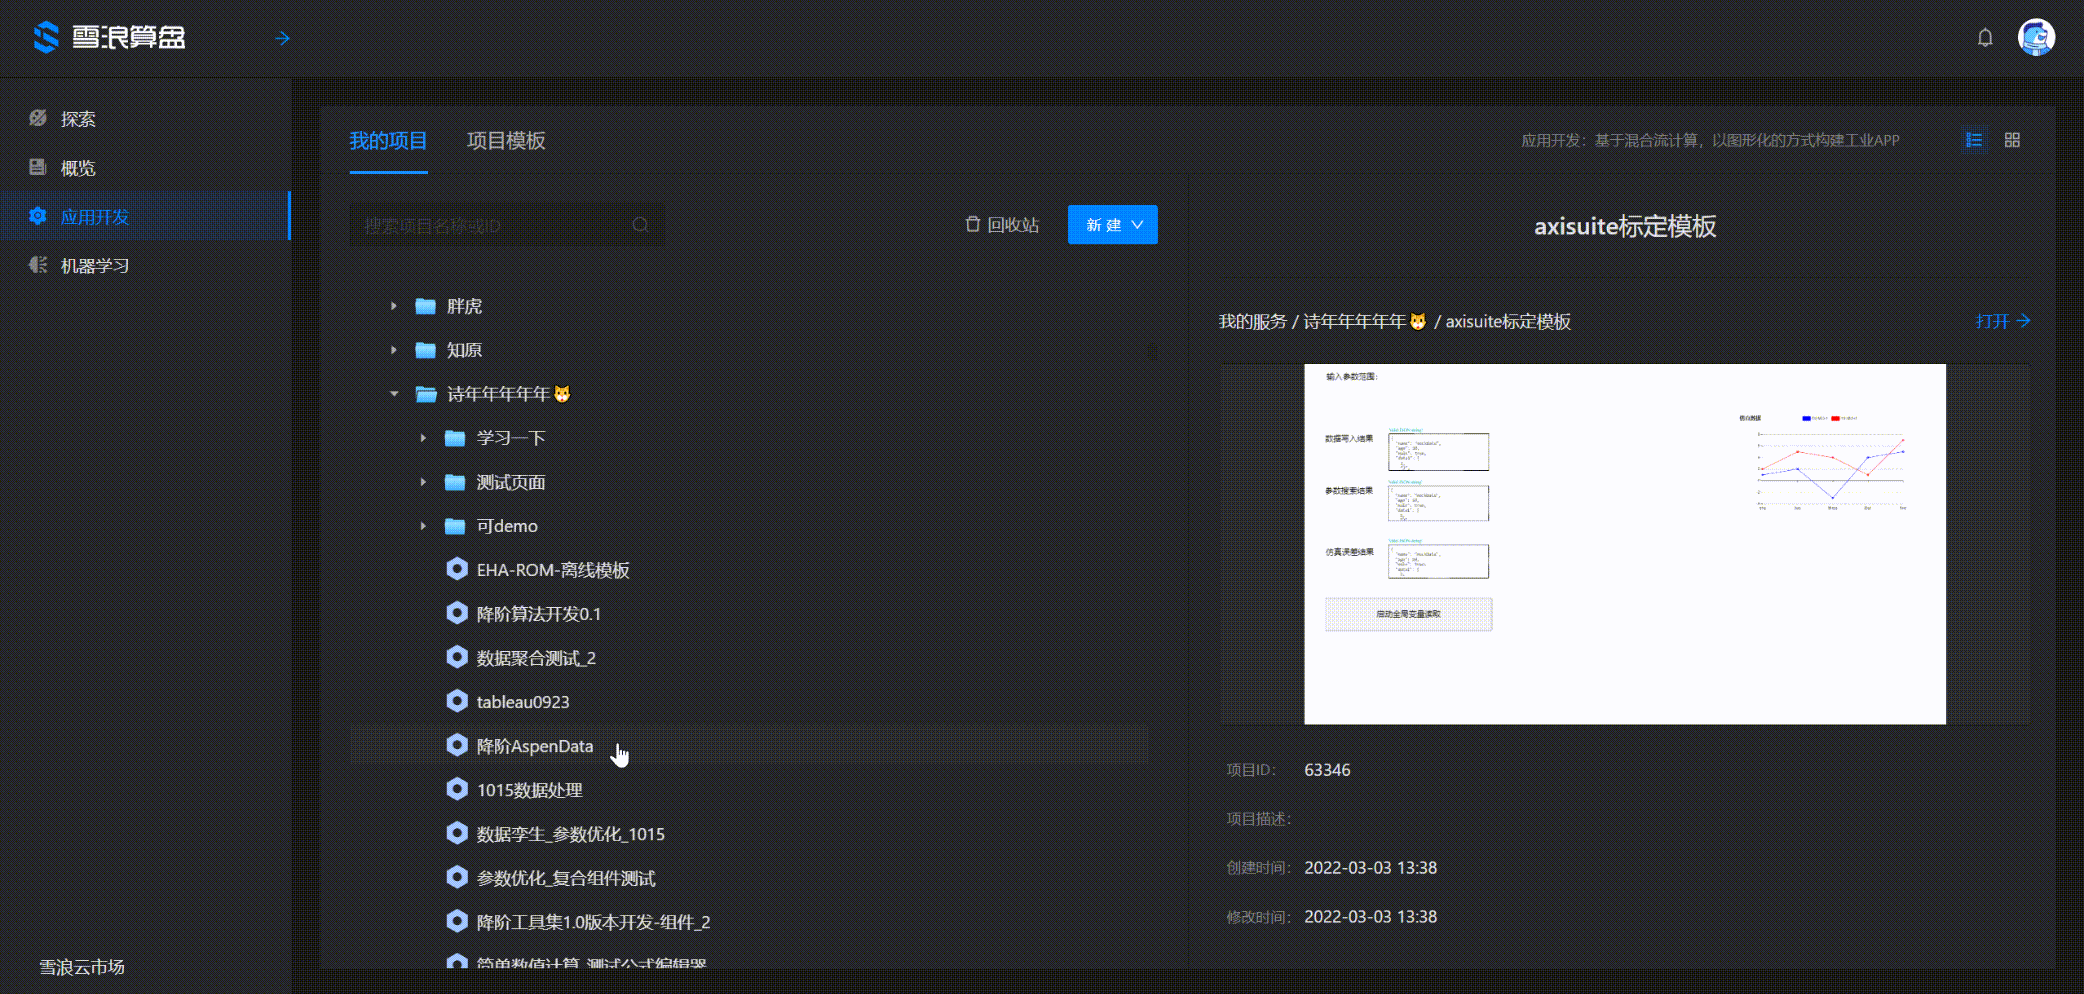Select the 我的项目 tab
The image size is (2084, 994).
click(x=388, y=141)
